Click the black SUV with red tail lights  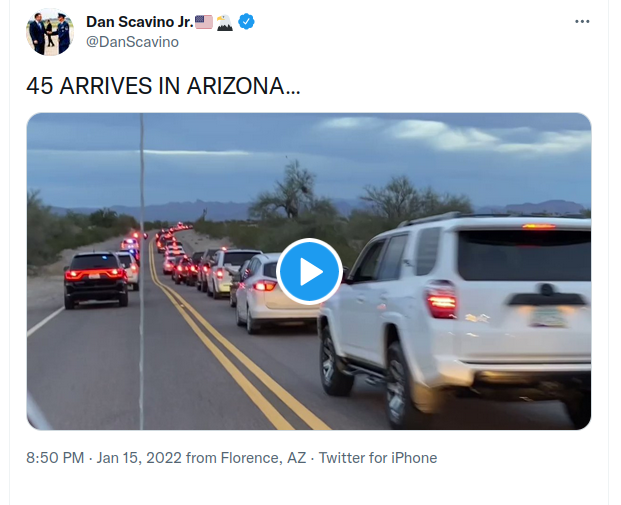95,279
